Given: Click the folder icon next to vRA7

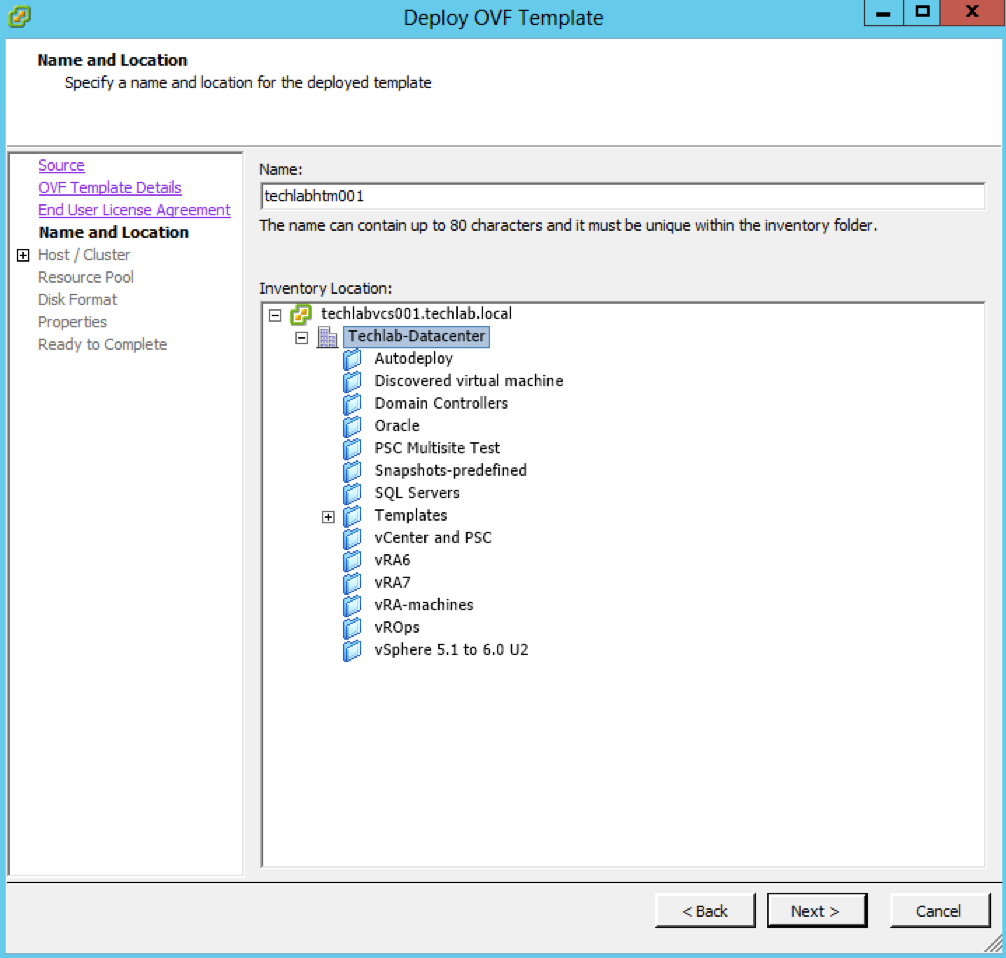Looking at the screenshot, I should click(352, 583).
